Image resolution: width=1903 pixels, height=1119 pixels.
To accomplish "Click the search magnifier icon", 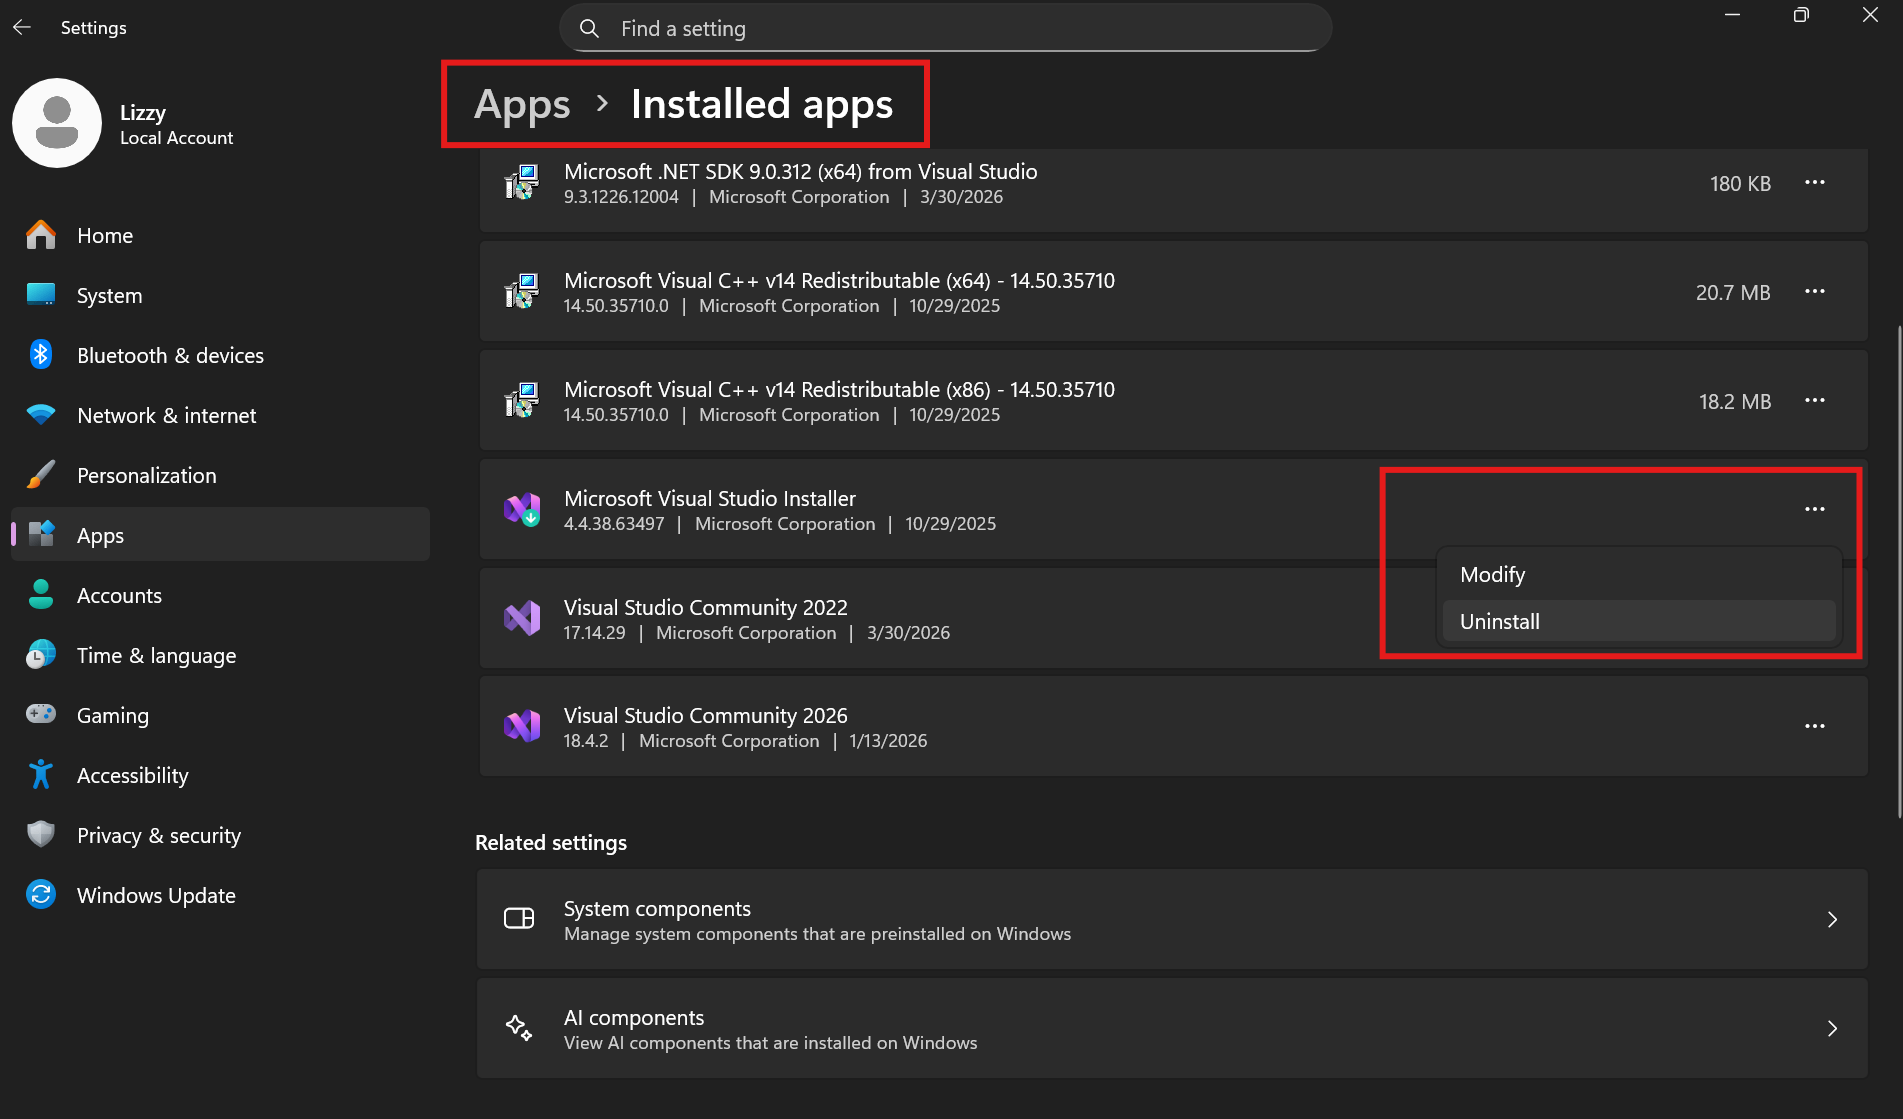I will [590, 29].
